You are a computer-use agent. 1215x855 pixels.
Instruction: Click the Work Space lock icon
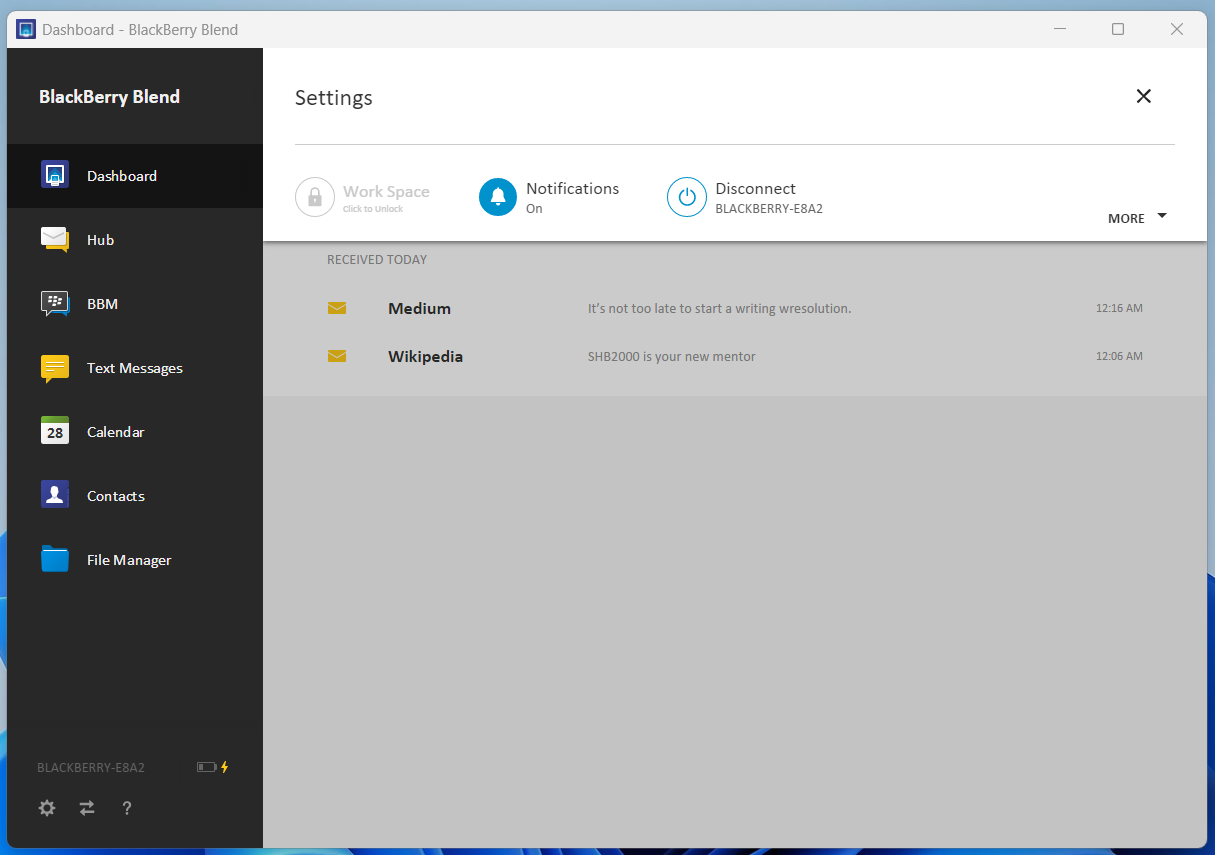(315, 197)
